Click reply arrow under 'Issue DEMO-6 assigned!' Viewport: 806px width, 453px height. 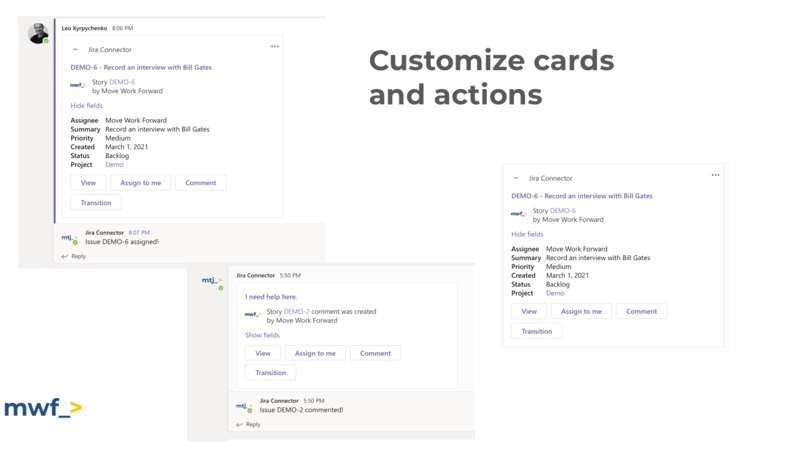click(x=65, y=256)
